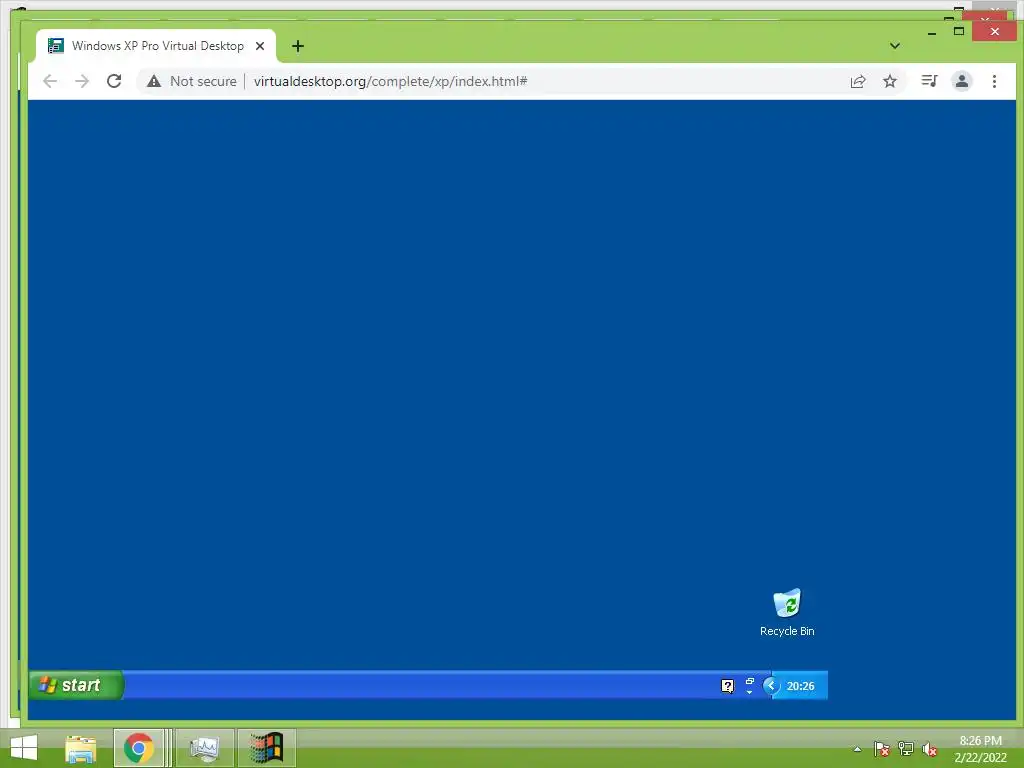
Task: Maximize the Chrome window
Action: coord(959,31)
